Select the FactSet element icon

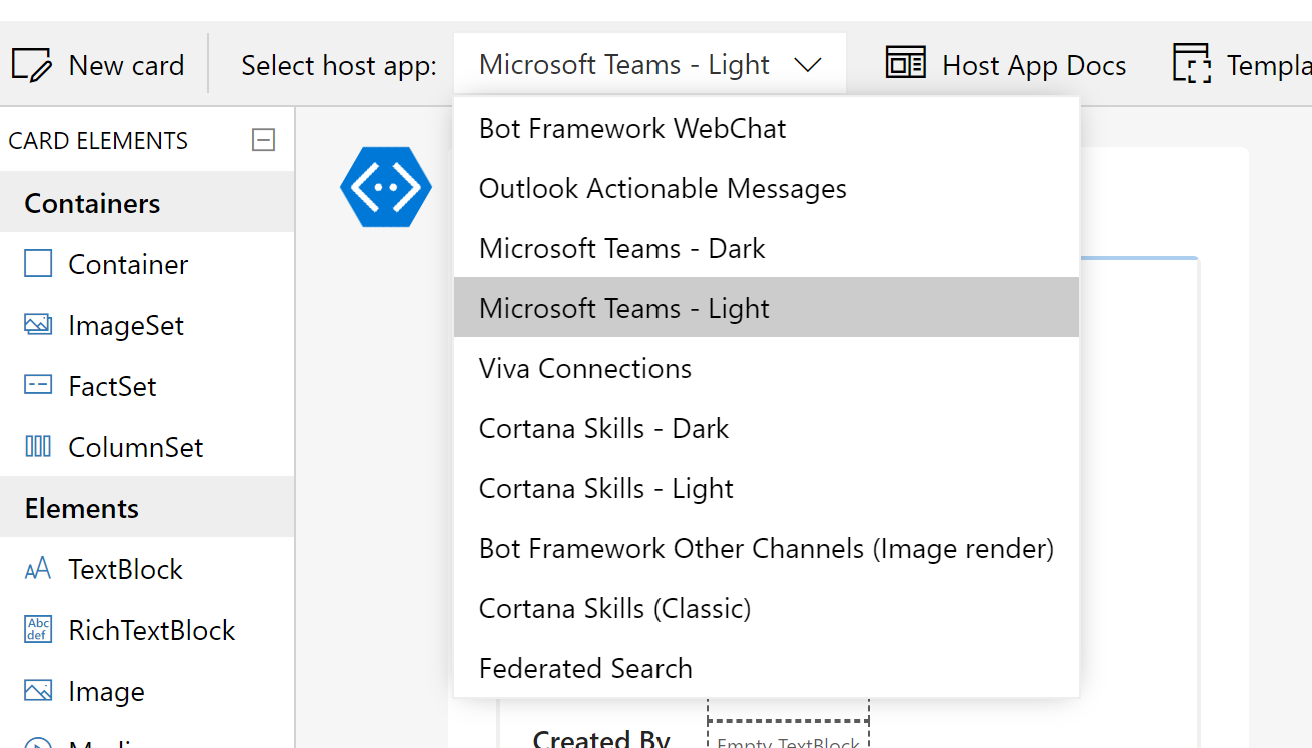[x=37, y=385]
